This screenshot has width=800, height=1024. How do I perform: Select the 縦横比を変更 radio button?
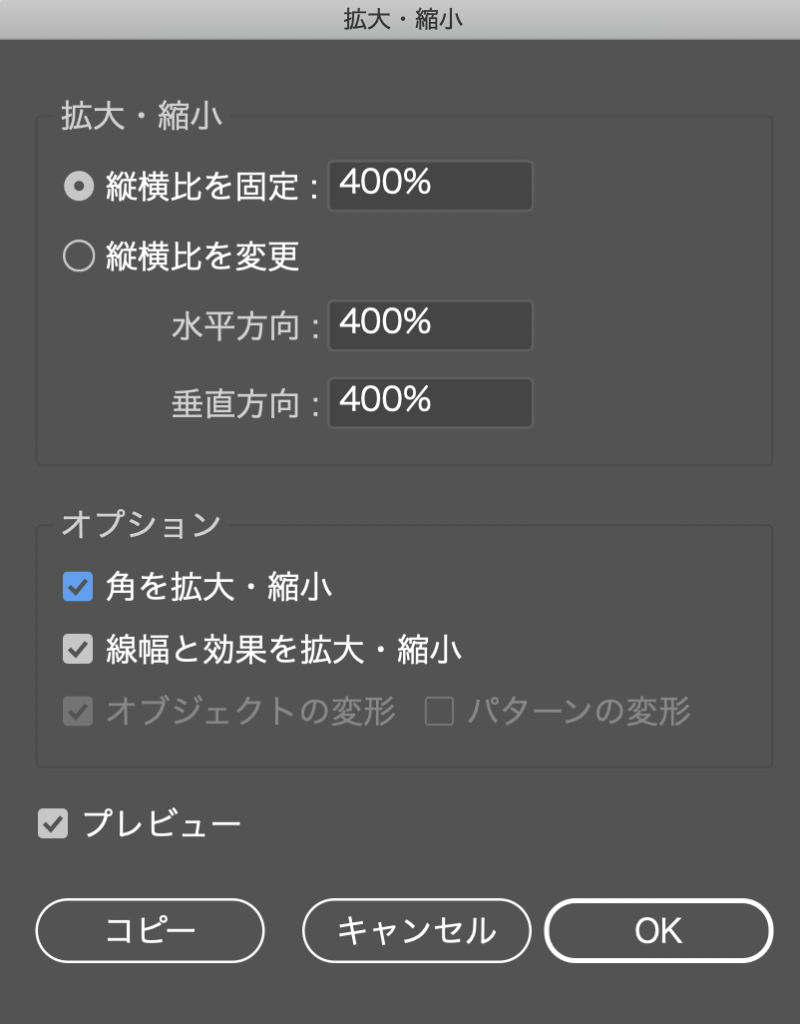click(x=78, y=258)
